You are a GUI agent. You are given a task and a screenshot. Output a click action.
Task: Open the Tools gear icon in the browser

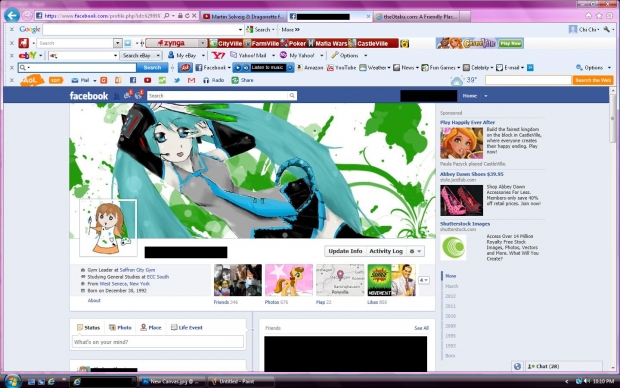pyautogui.click(x=610, y=16)
